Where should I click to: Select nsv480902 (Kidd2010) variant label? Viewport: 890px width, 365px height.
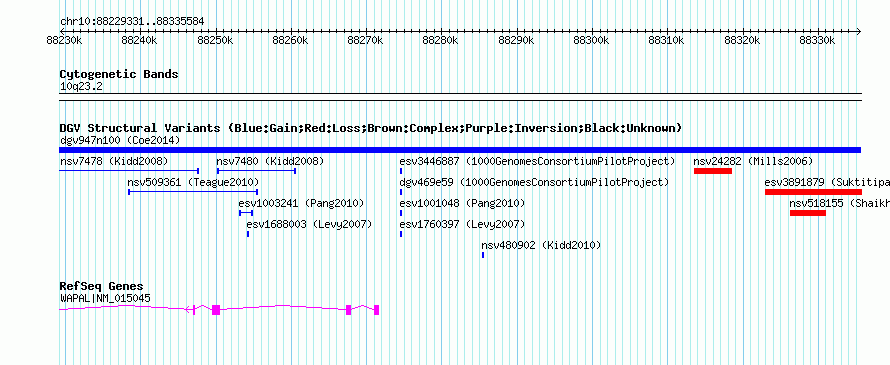click(541, 245)
